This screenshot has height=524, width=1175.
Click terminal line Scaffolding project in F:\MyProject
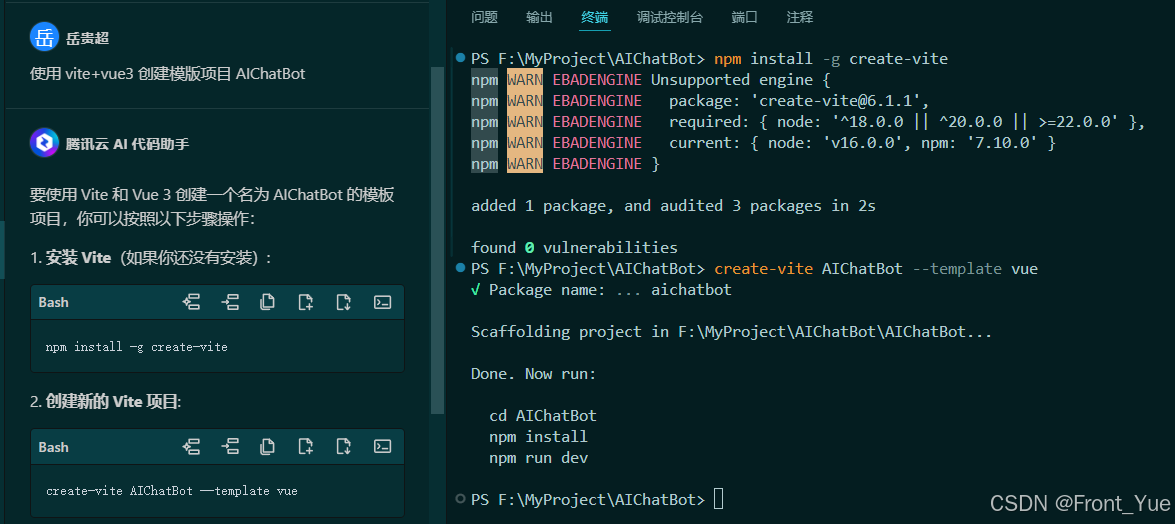coord(731,331)
